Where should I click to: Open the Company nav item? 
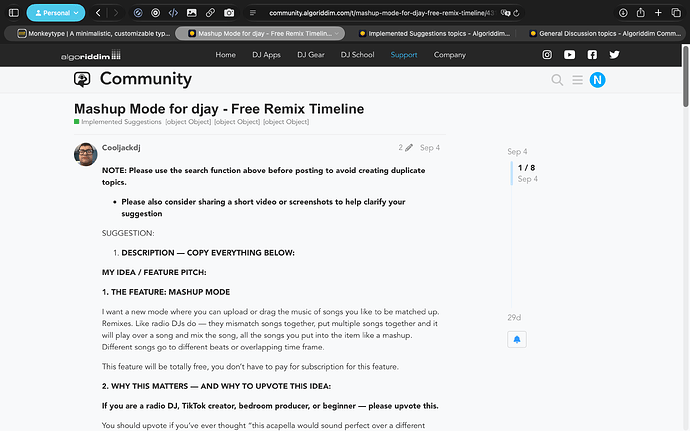(449, 55)
